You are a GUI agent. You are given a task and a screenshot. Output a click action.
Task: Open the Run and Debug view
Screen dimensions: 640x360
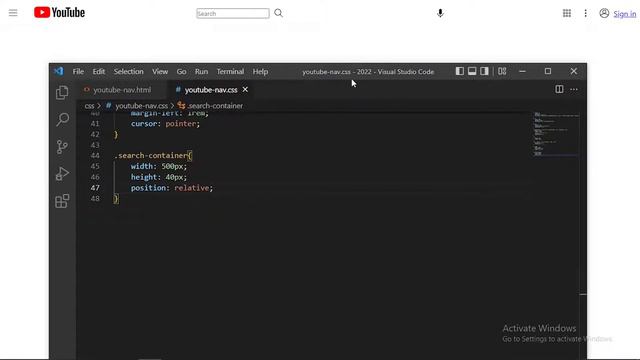click(x=62, y=173)
